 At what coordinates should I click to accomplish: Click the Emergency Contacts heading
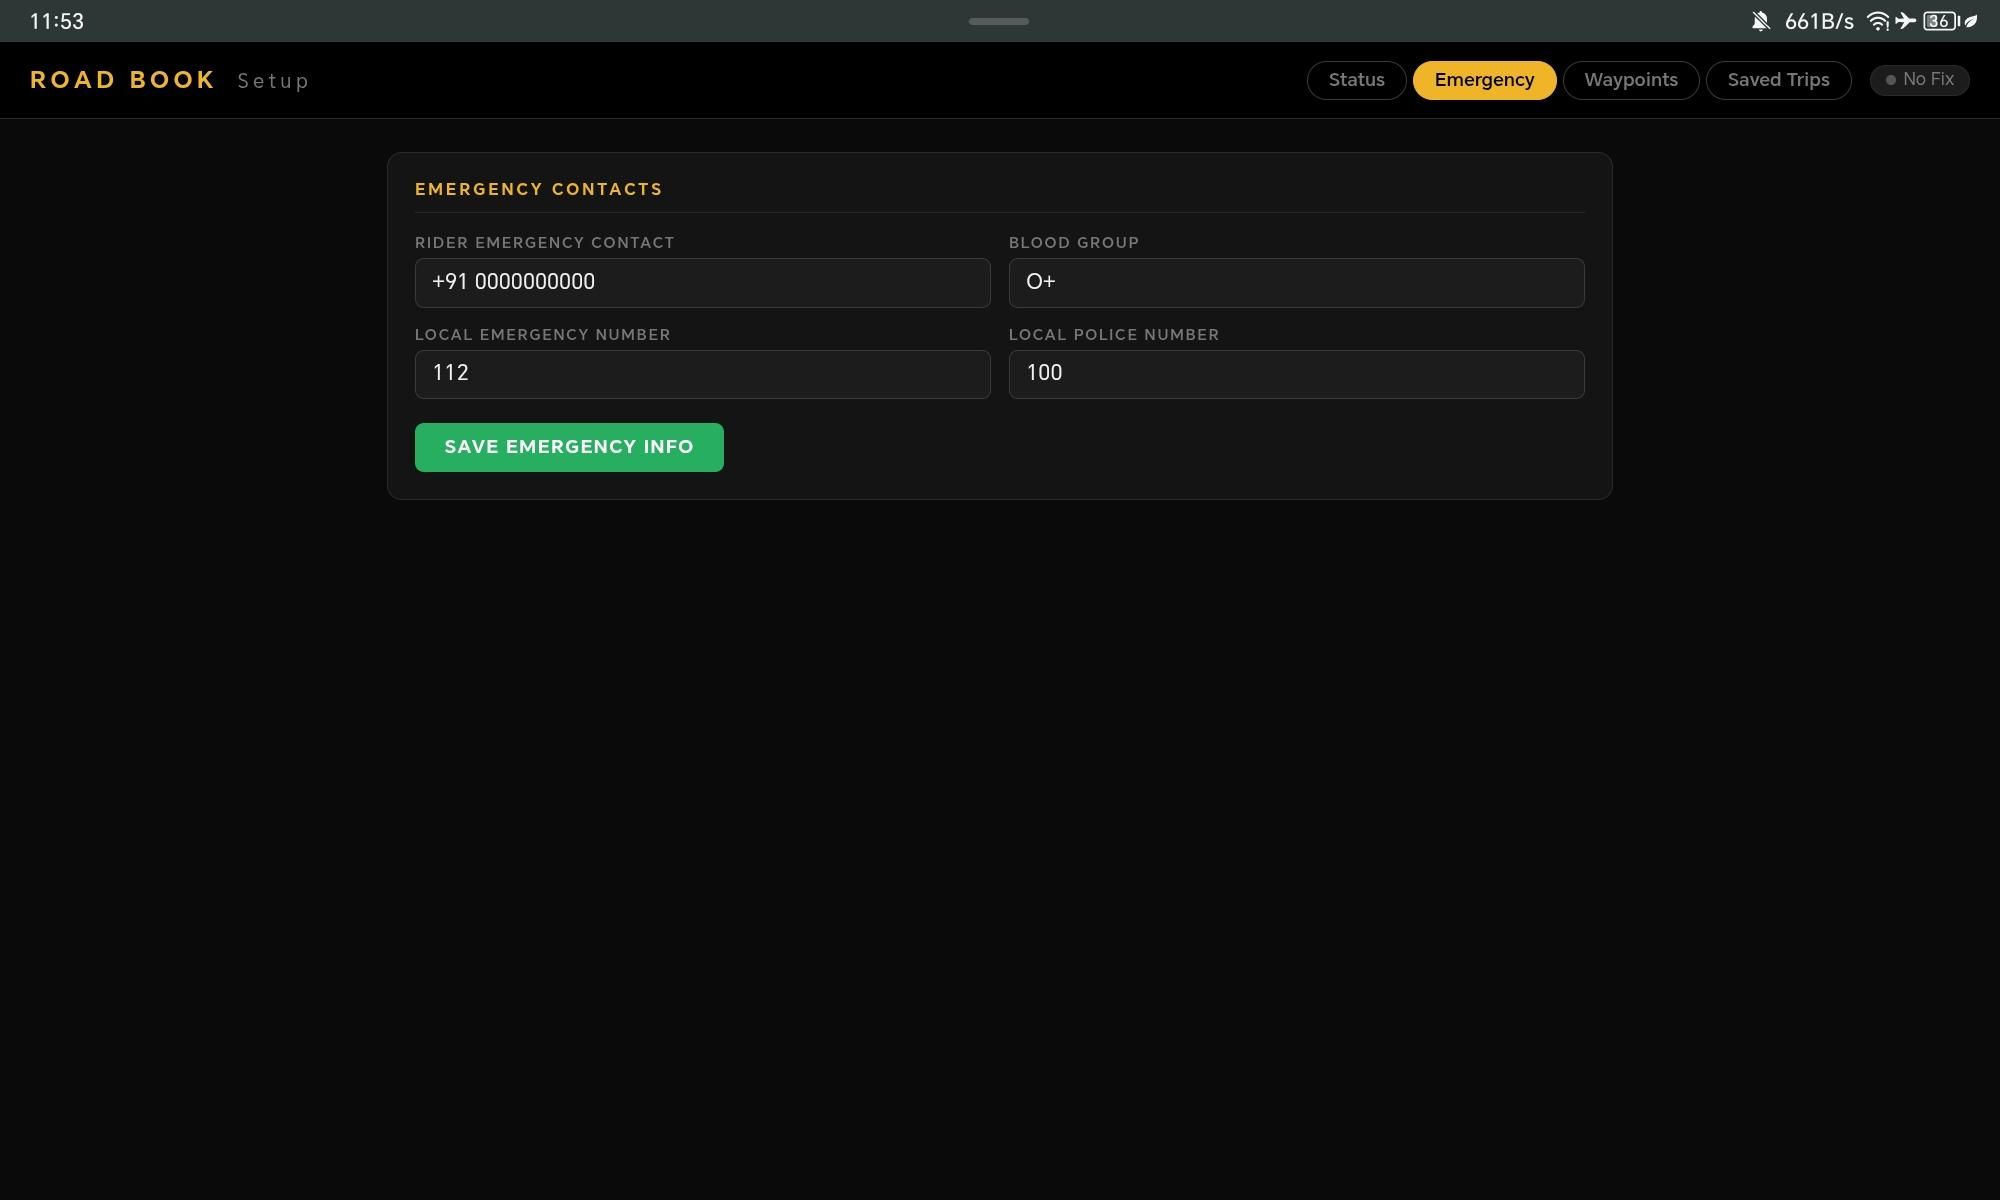point(539,189)
